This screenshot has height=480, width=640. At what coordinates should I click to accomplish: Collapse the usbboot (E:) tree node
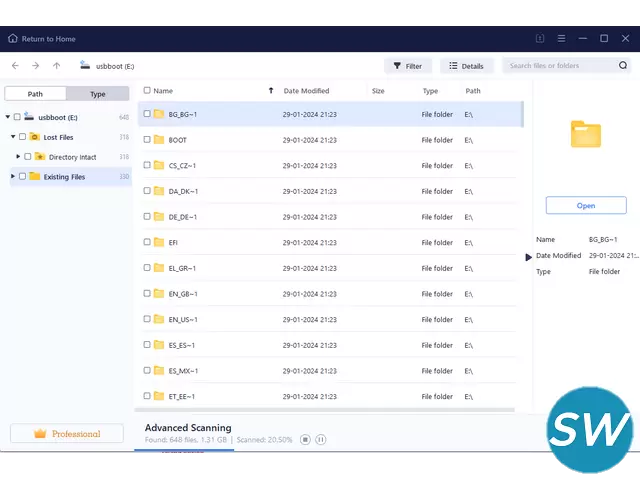point(7,117)
